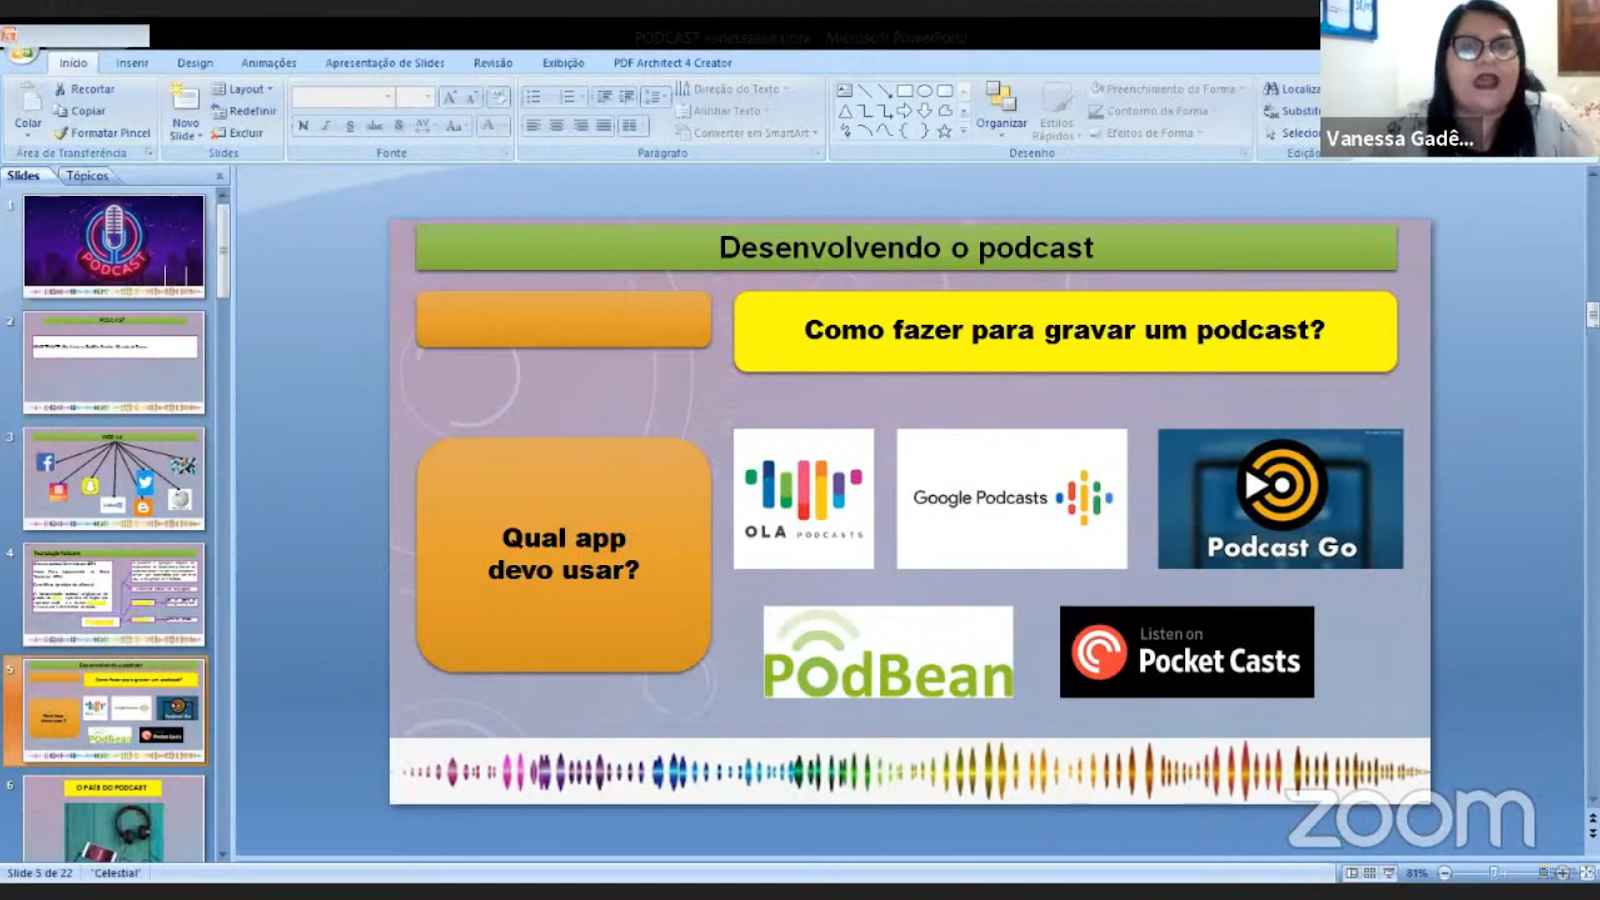Viewport: 1600px width, 900px height.
Task: Open the font name combo box
Action: [342, 97]
